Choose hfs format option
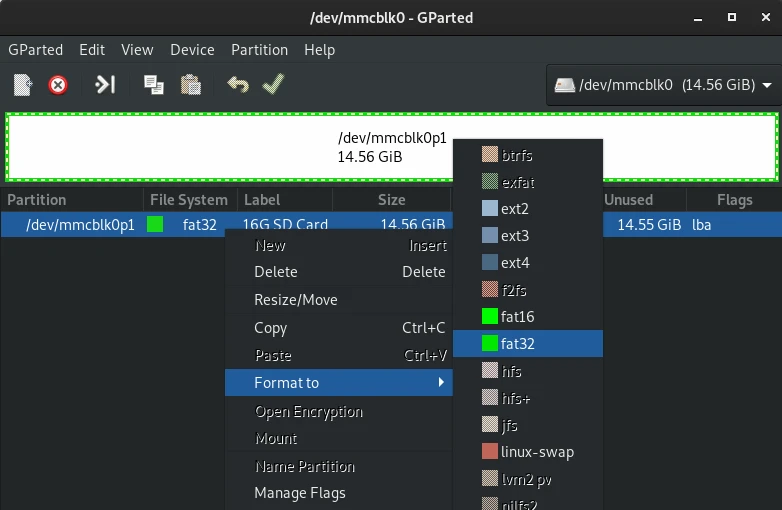 pyautogui.click(x=528, y=371)
